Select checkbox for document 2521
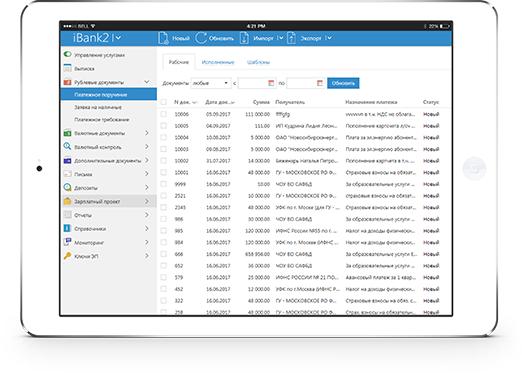The height and width of the screenshot is (373, 522). [x=164, y=196]
